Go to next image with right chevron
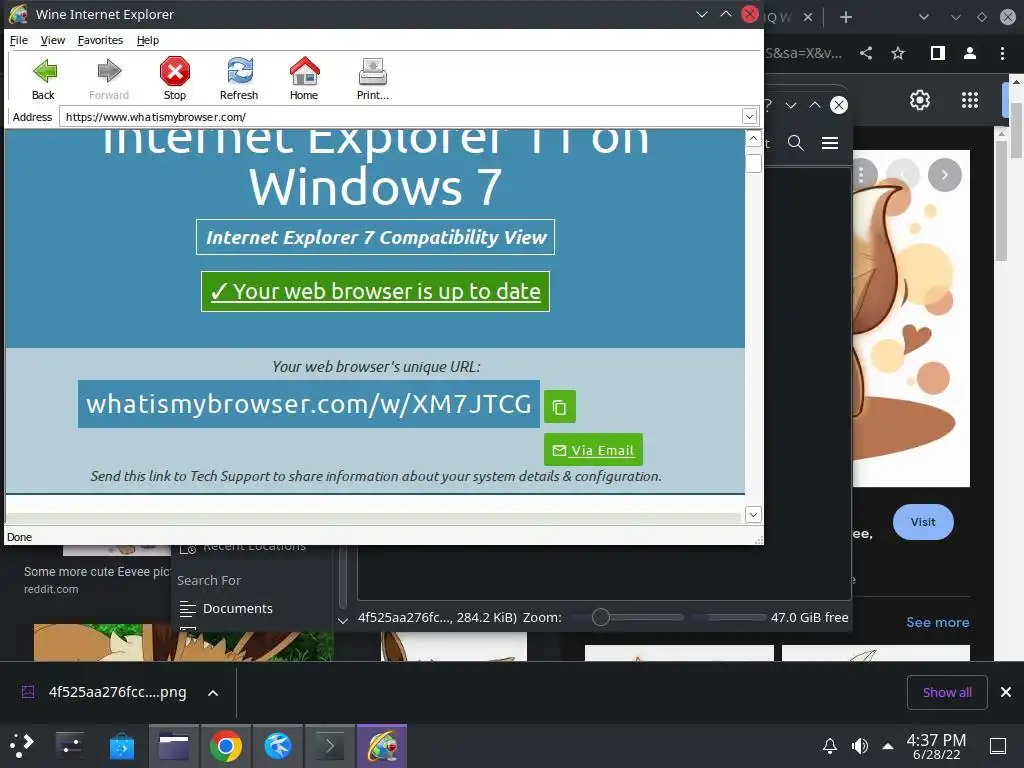 point(944,174)
